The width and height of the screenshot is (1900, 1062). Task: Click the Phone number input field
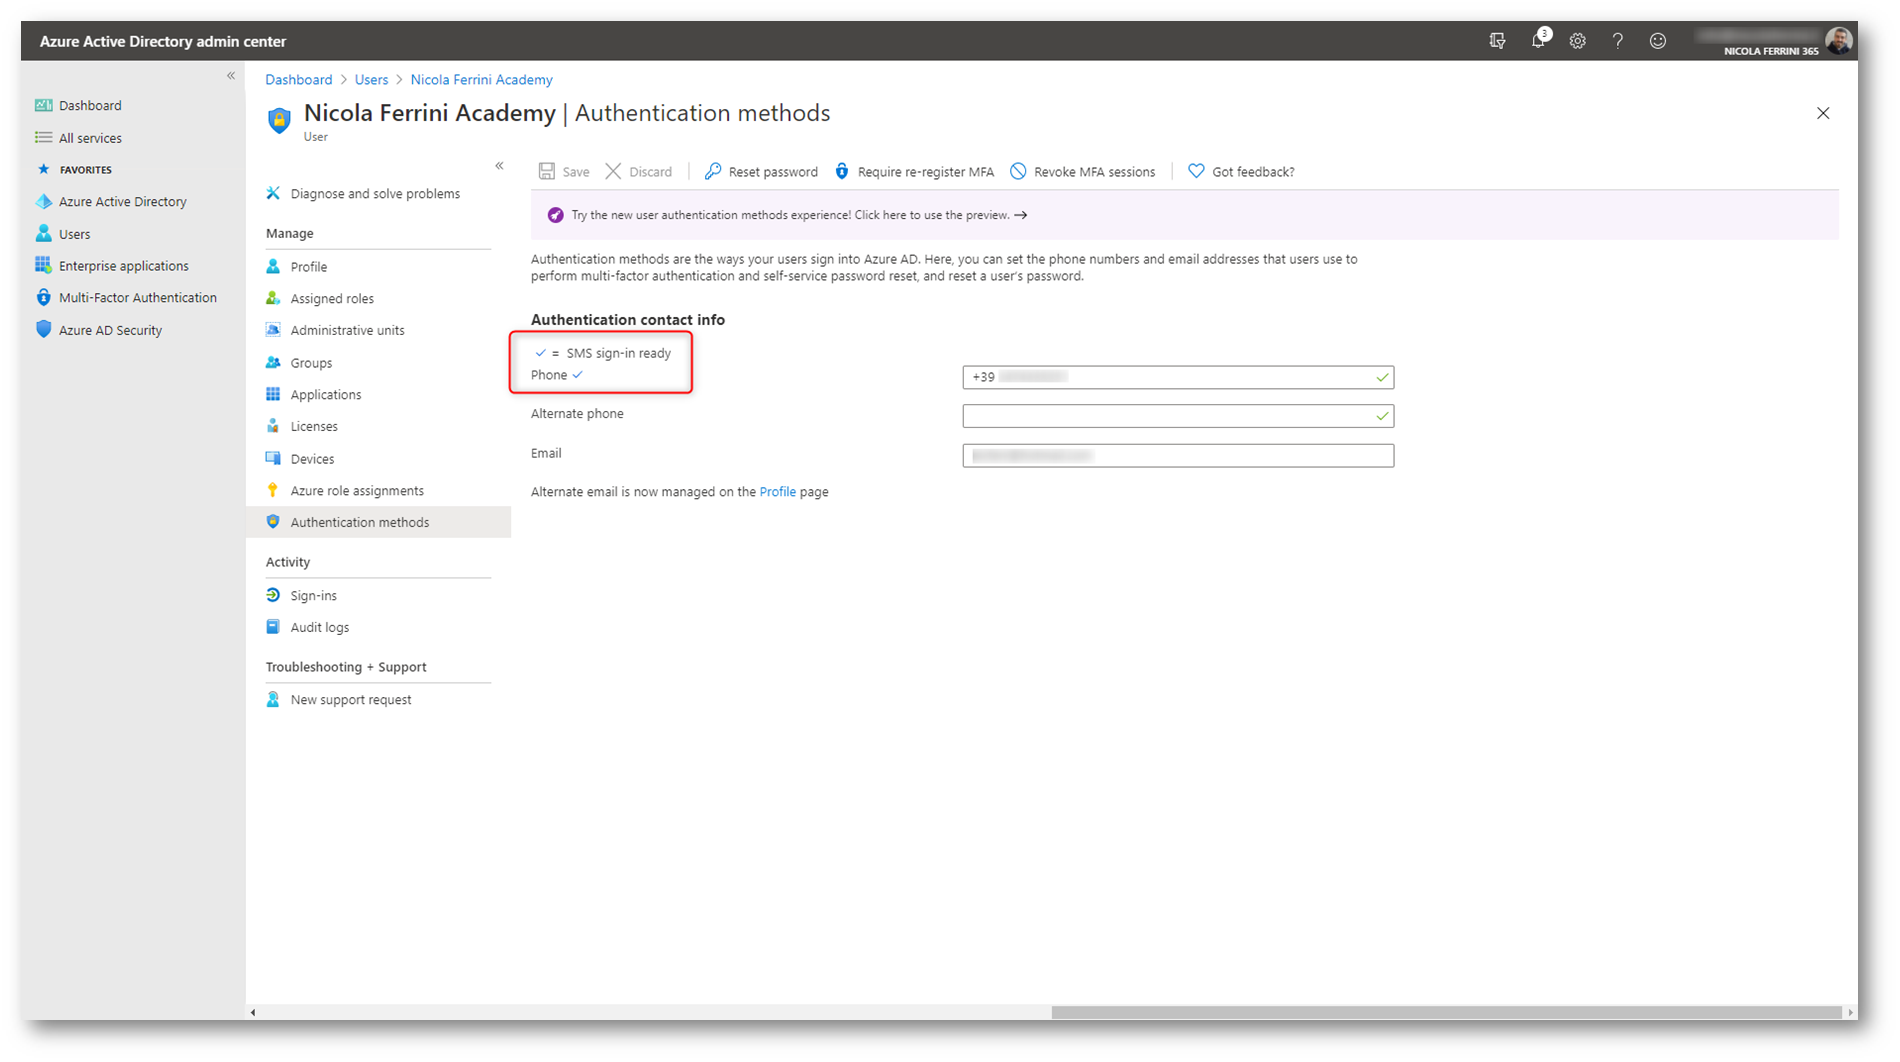coord(1178,377)
